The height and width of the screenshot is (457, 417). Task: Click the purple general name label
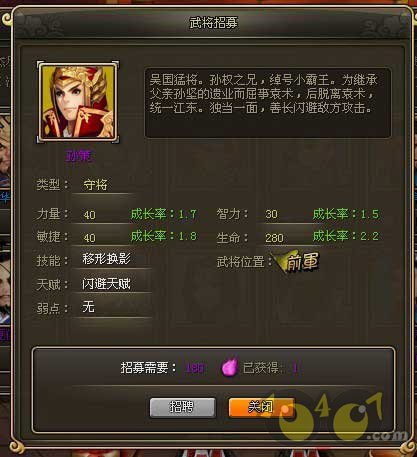78,156
